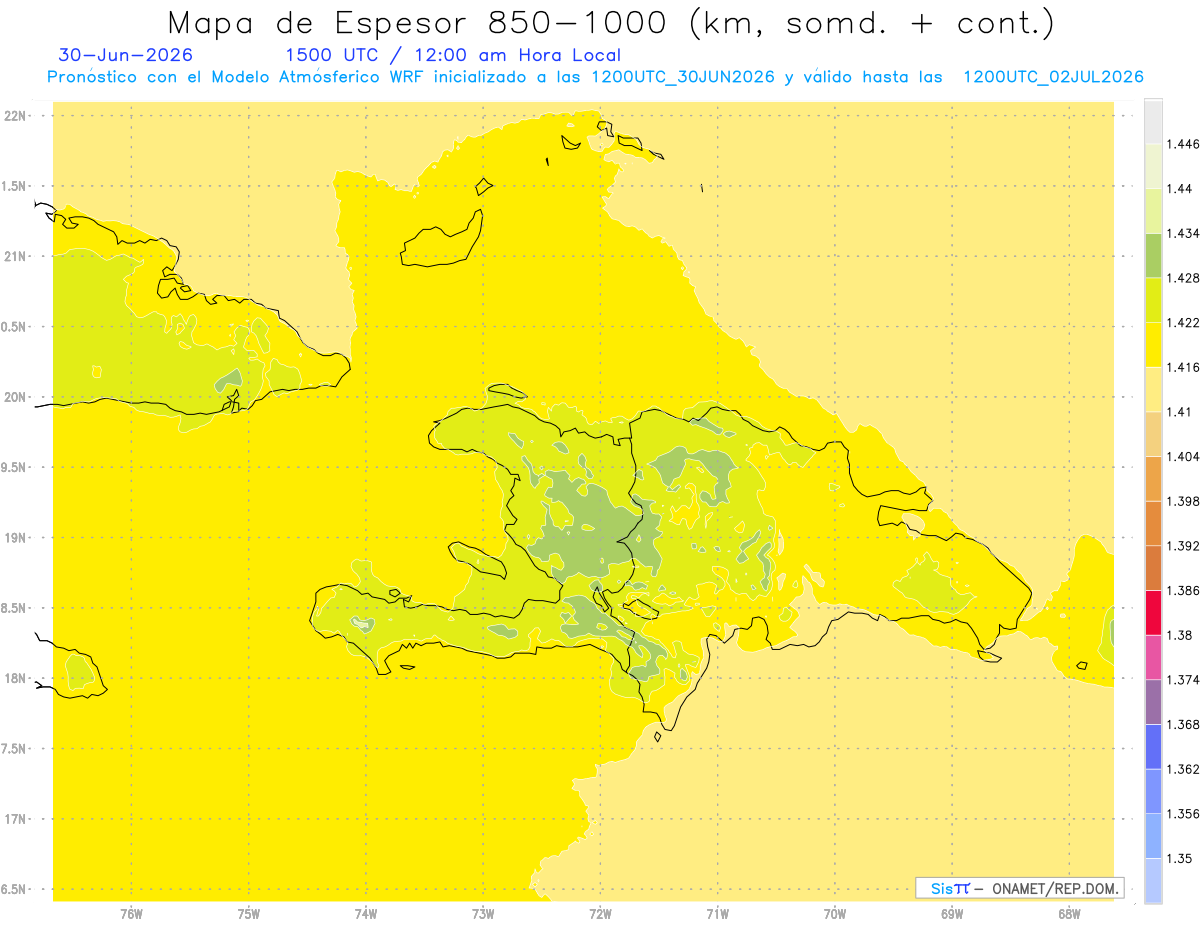Click the green 1.428–1.434 colorbar segment
The height and width of the screenshot is (927, 1200).
tap(1153, 256)
